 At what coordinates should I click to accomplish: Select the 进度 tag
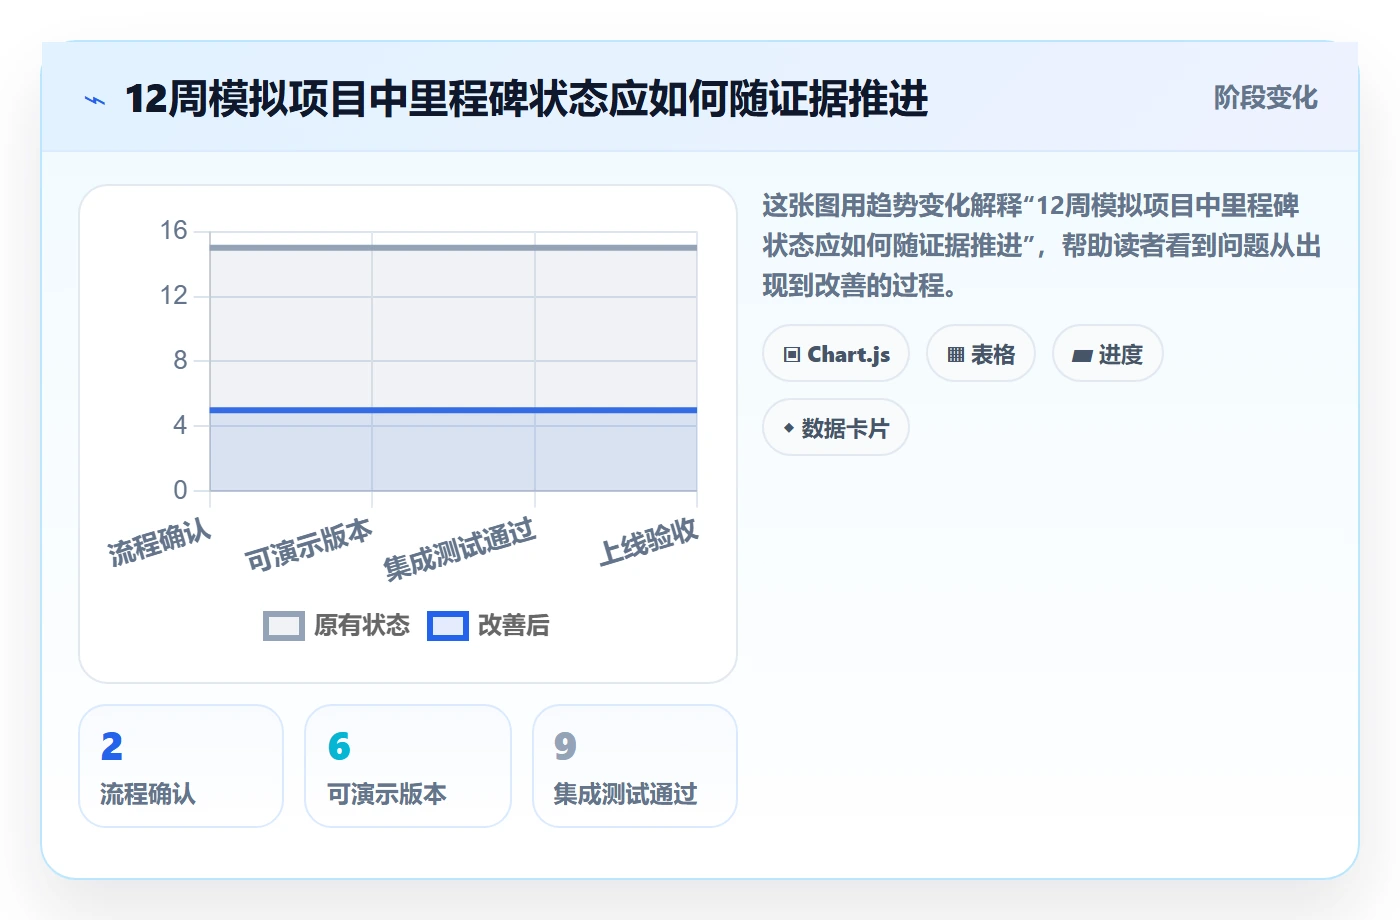[1108, 354]
